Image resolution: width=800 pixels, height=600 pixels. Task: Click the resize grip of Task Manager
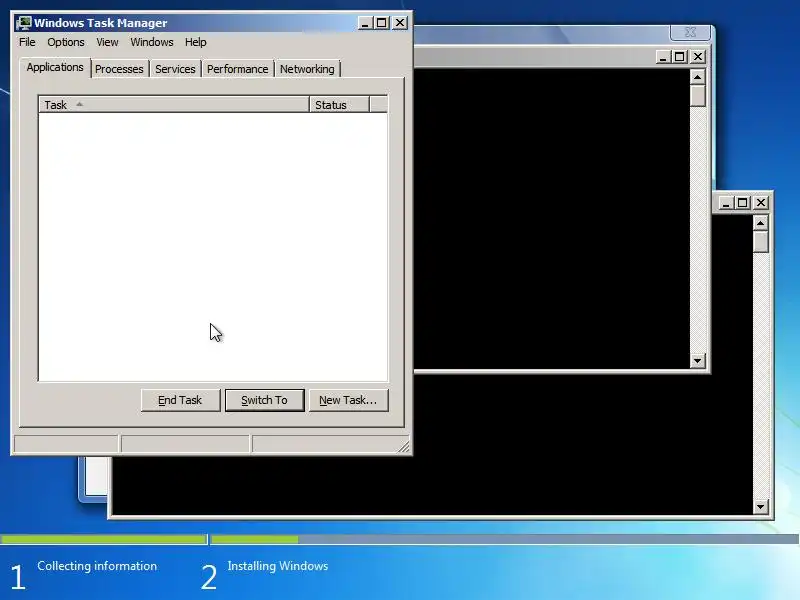pos(404,446)
